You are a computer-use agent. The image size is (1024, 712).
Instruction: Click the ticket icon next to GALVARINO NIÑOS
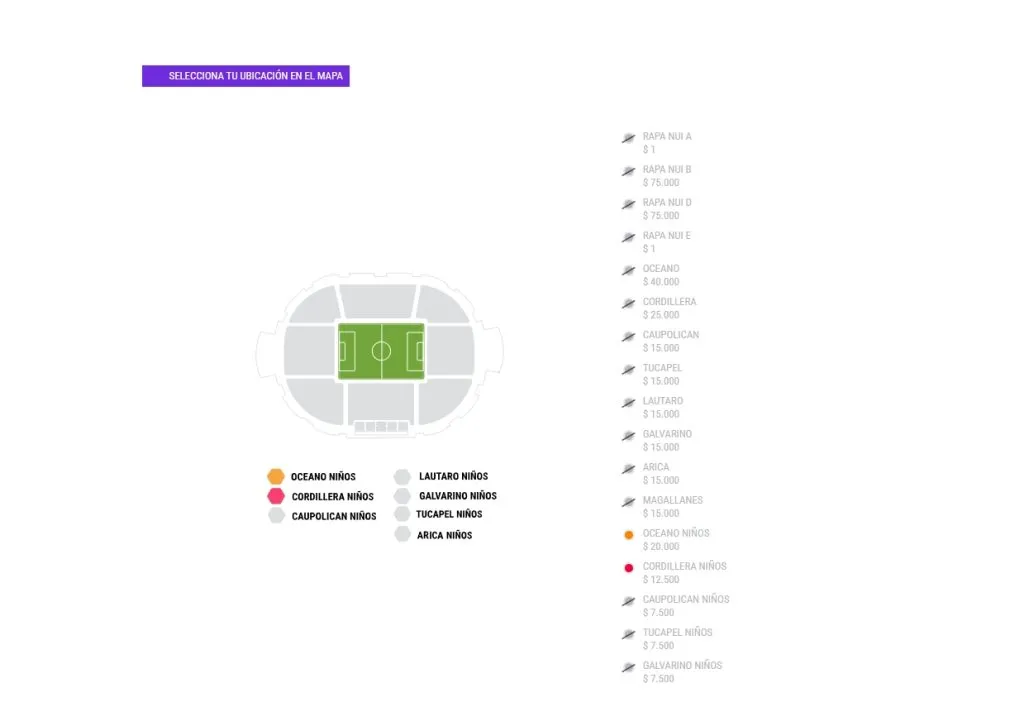[628, 666]
